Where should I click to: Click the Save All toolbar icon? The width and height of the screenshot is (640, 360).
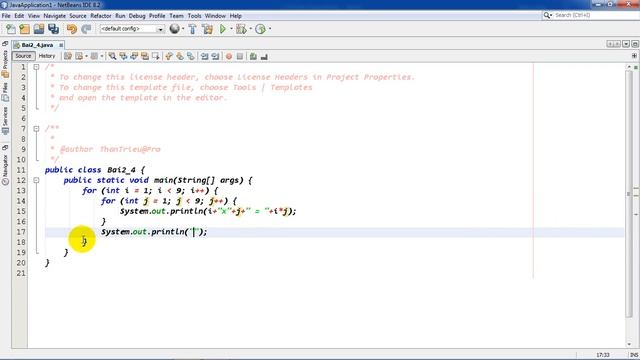point(53,29)
